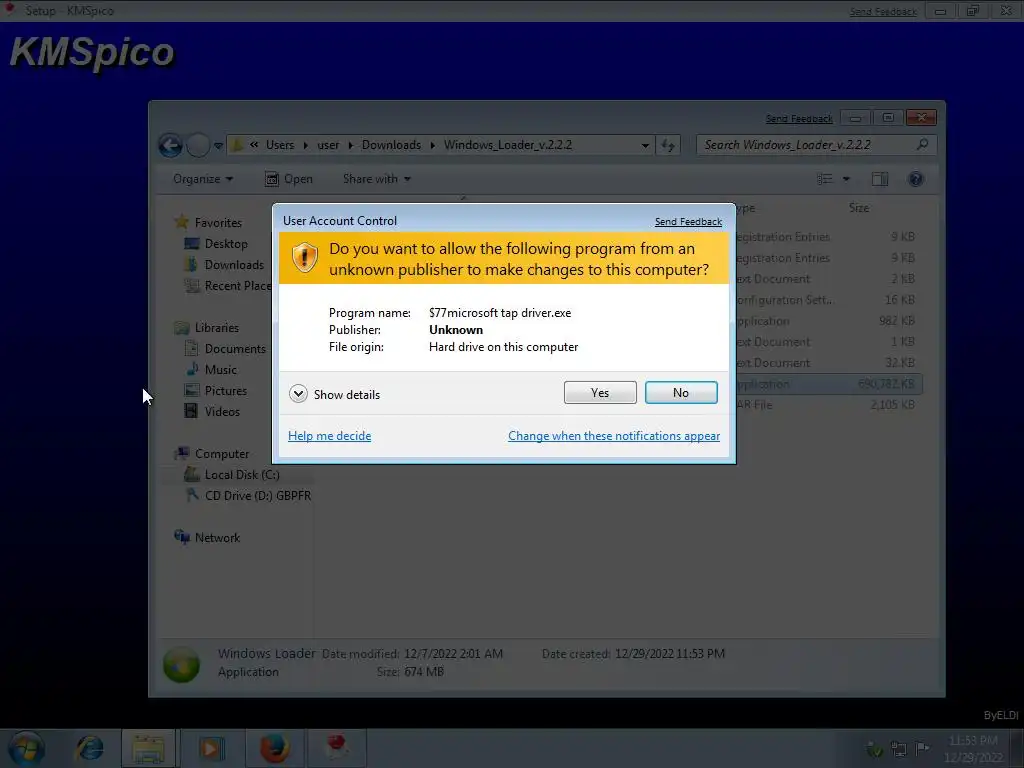Select Videos library
The image size is (1024, 768).
pyautogui.click(x=222, y=411)
